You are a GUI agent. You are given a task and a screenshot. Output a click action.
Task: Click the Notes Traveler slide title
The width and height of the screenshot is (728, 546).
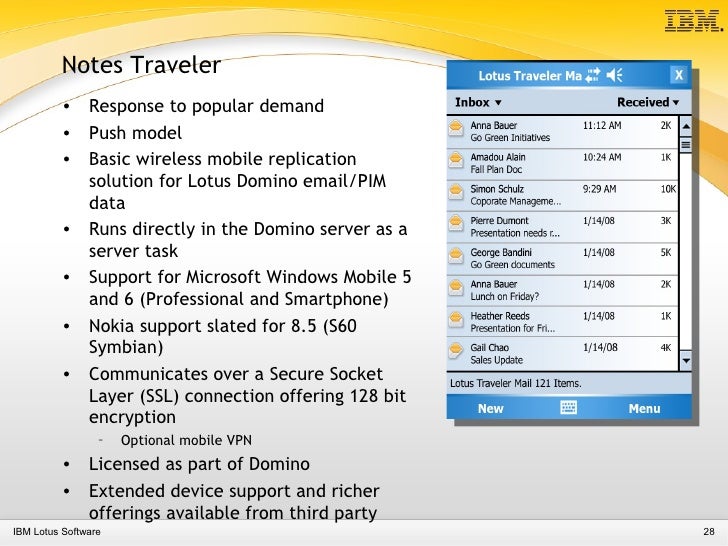pyautogui.click(x=141, y=65)
